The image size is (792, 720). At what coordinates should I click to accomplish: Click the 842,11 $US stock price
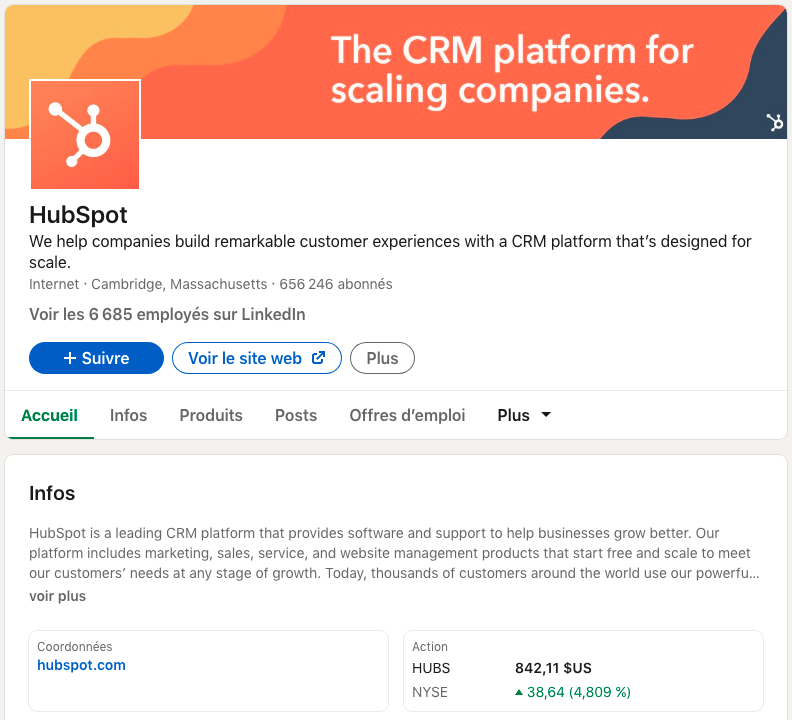click(x=553, y=668)
